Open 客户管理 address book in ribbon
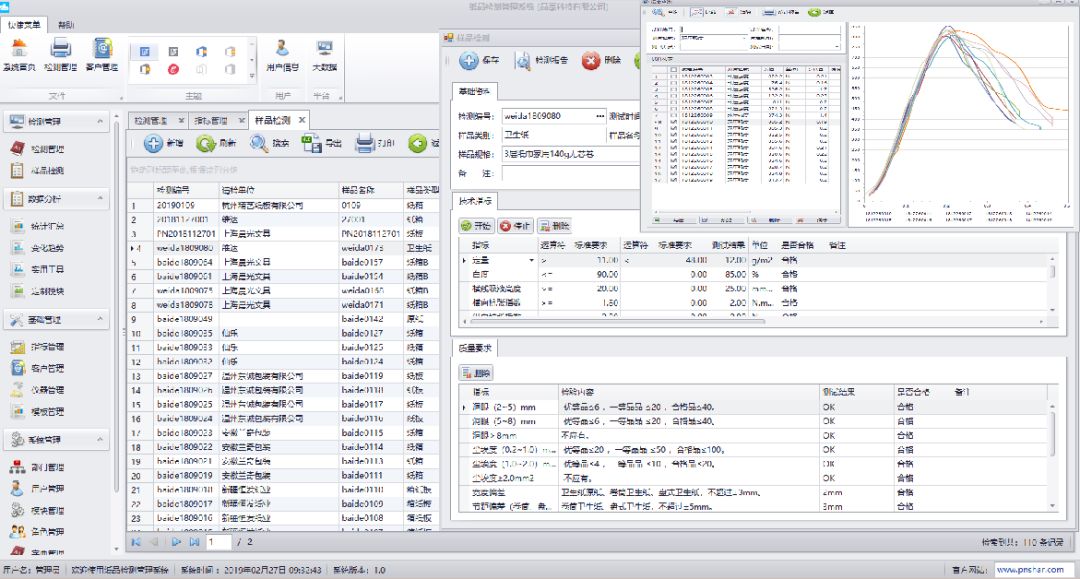1080x579 pixels. pyautogui.click(x=102, y=55)
